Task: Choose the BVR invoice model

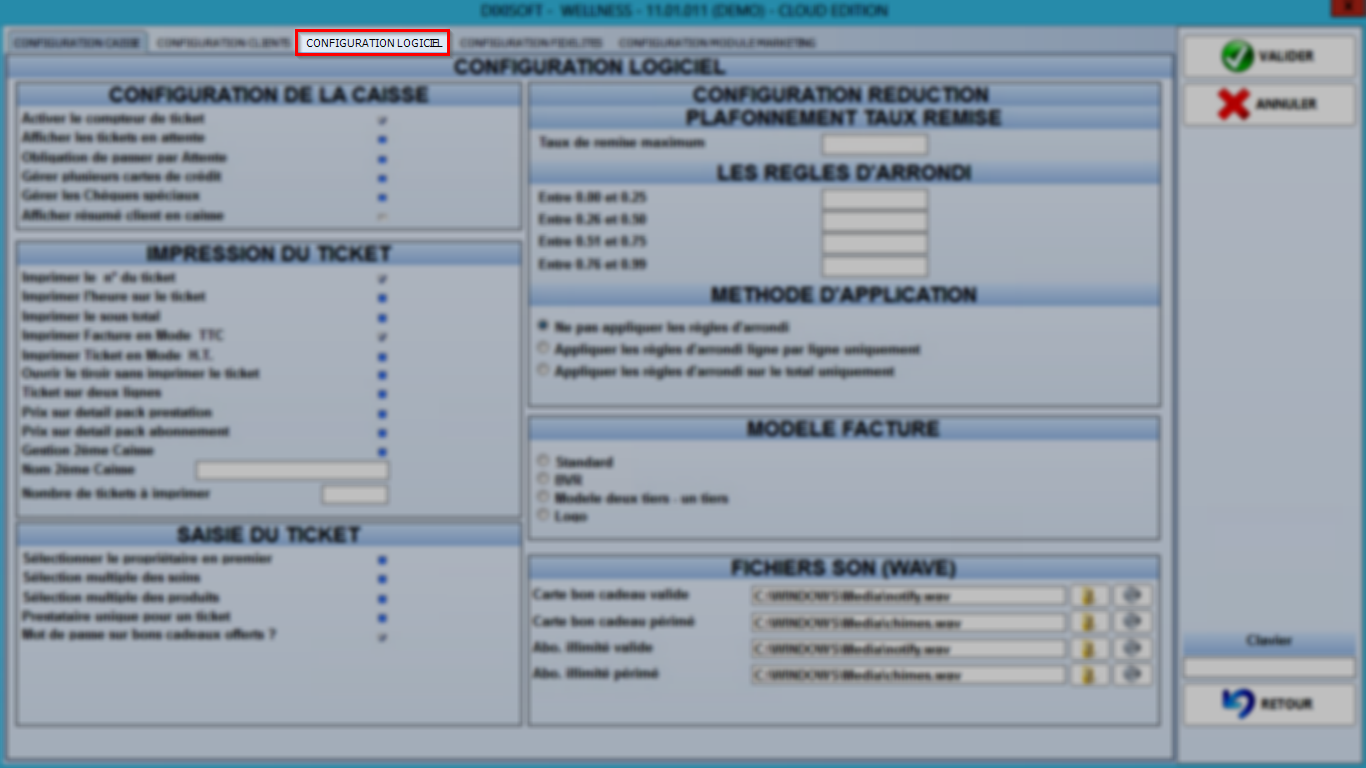Action: [544, 479]
